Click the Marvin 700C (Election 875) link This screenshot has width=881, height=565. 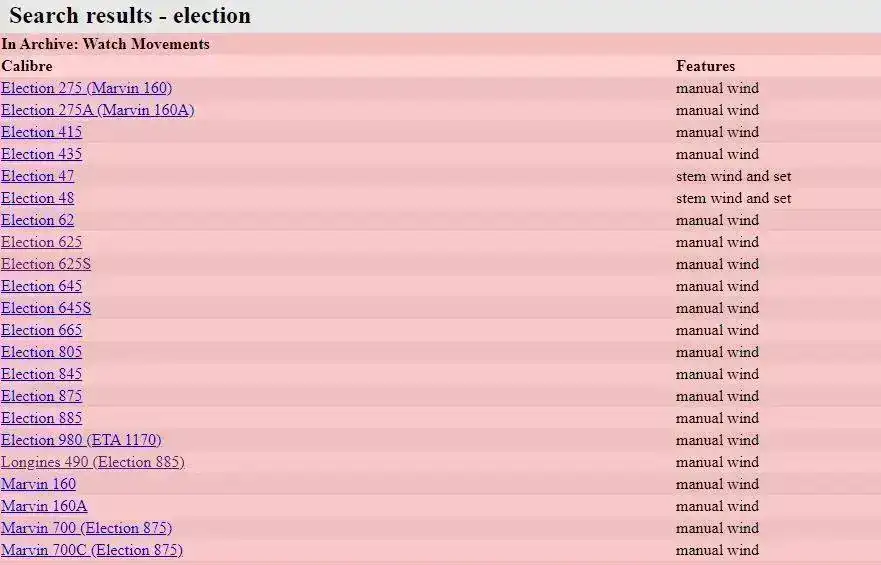coord(92,550)
